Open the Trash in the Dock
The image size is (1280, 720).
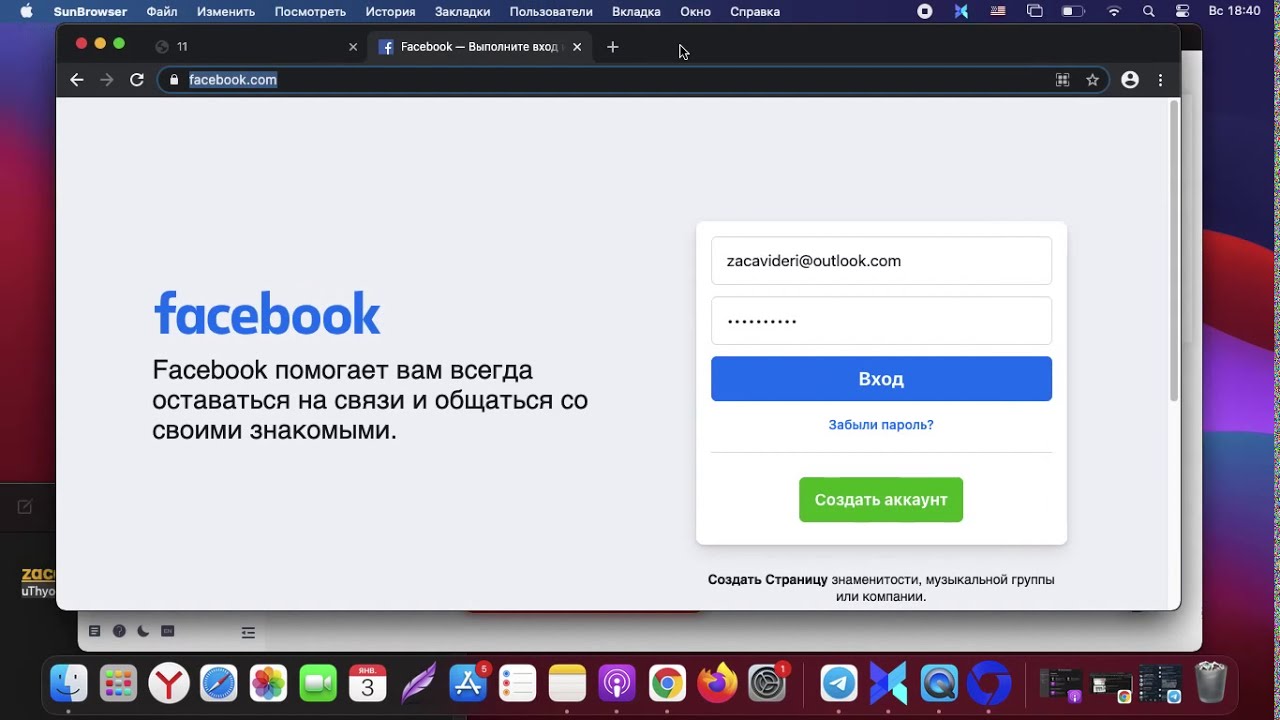[1211, 684]
